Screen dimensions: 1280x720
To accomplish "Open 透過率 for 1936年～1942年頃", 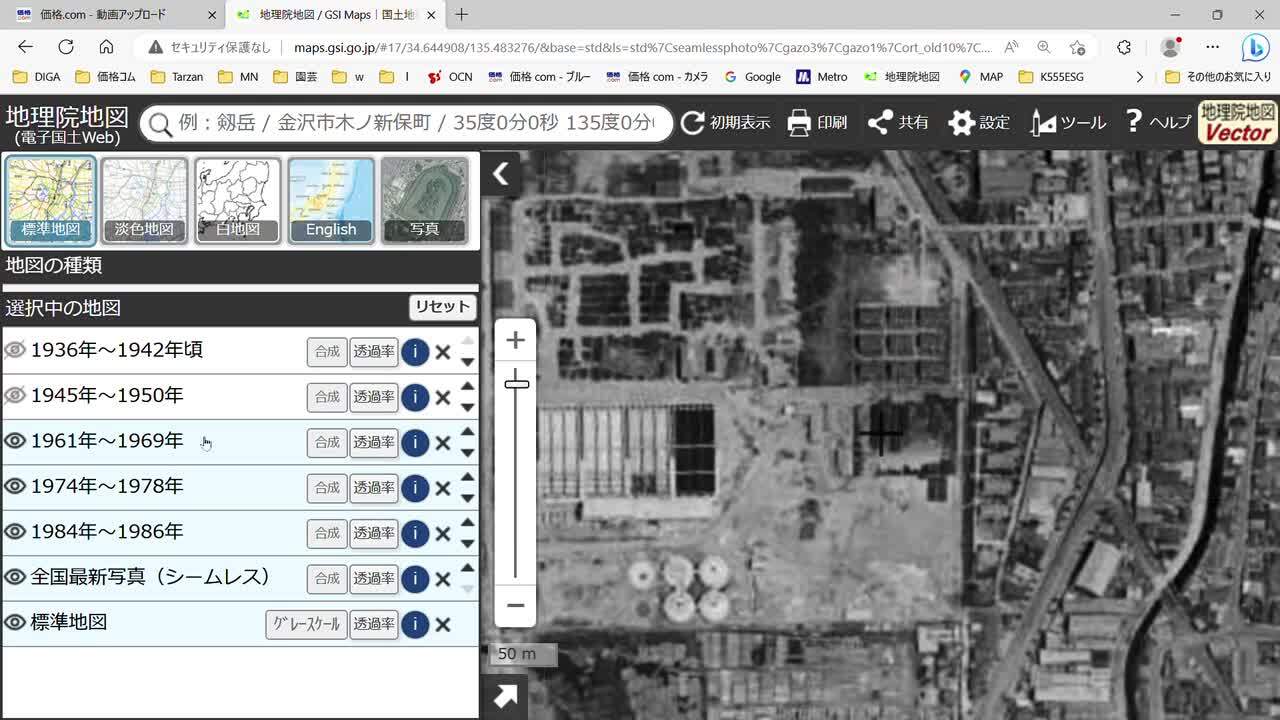I will point(373,352).
